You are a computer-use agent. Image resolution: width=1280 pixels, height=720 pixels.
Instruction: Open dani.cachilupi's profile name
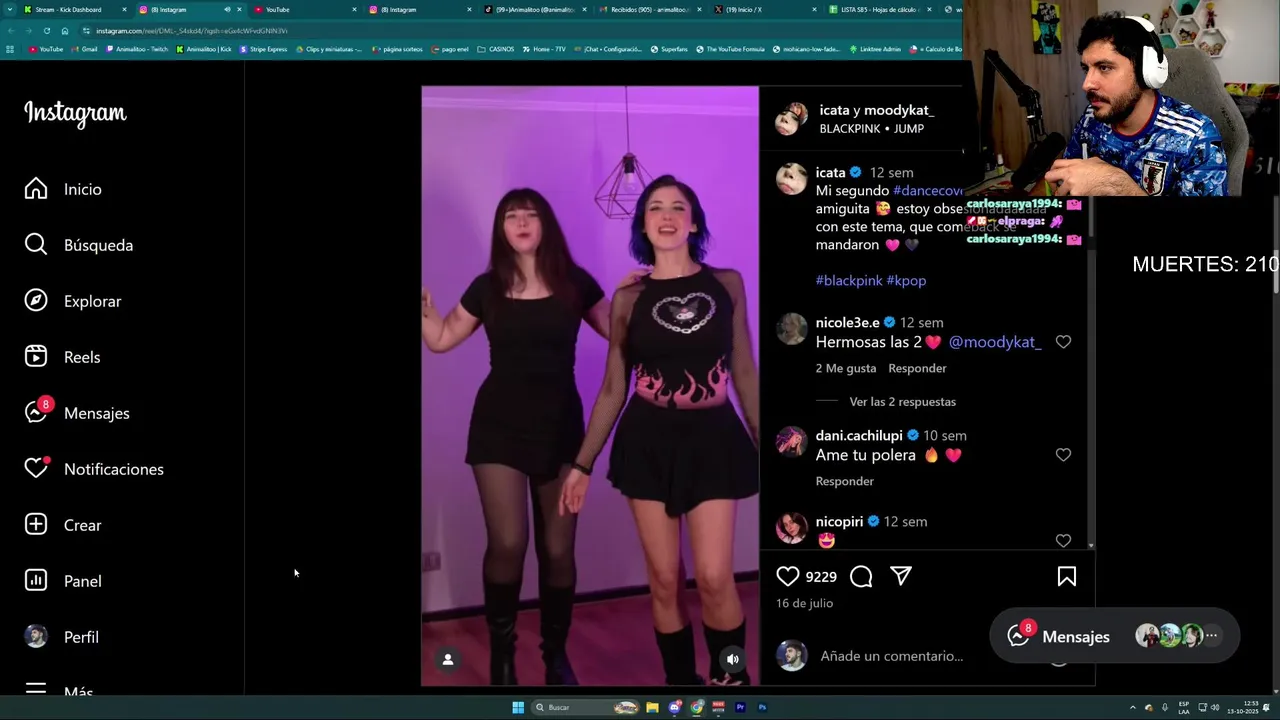(859, 436)
